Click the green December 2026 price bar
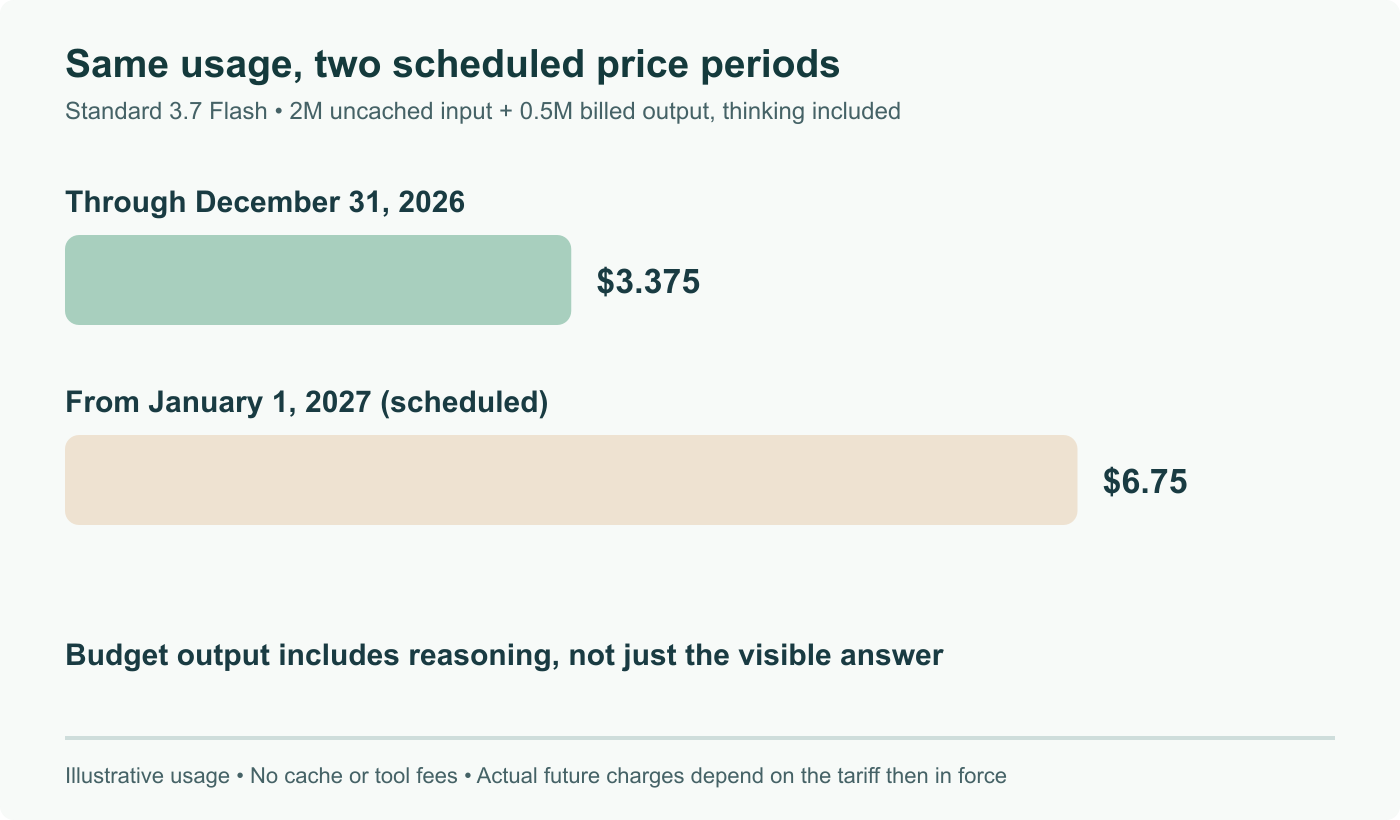 318,280
